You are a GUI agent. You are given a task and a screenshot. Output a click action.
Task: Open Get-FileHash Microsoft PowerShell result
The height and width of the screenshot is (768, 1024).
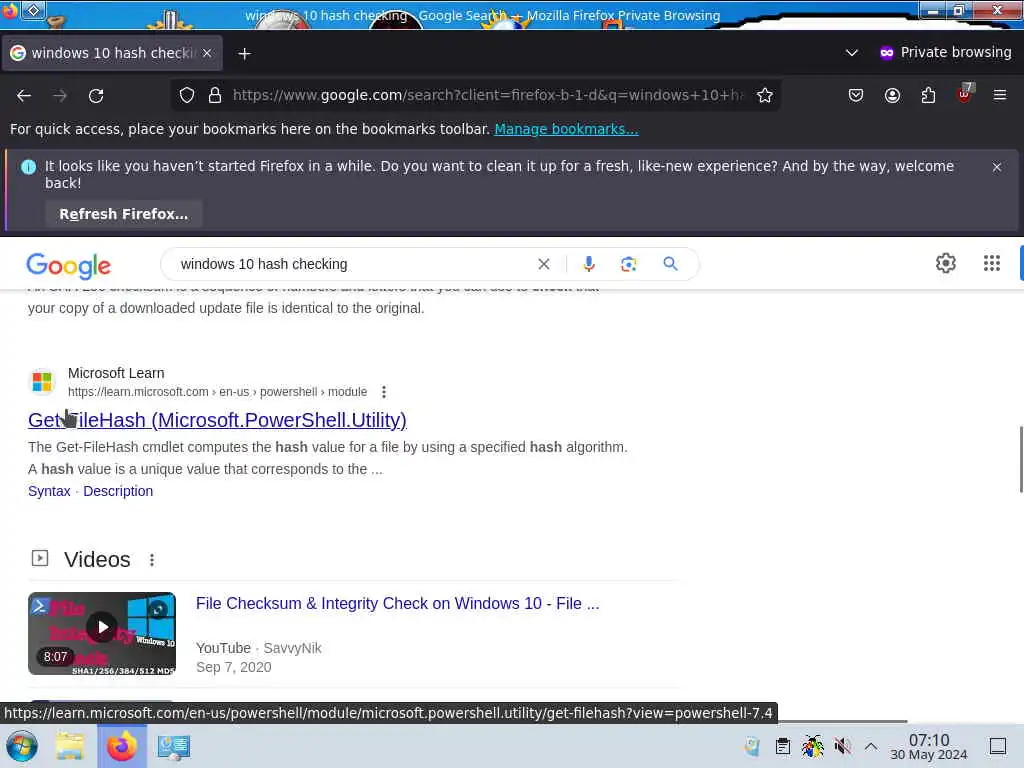coord(217,420)
